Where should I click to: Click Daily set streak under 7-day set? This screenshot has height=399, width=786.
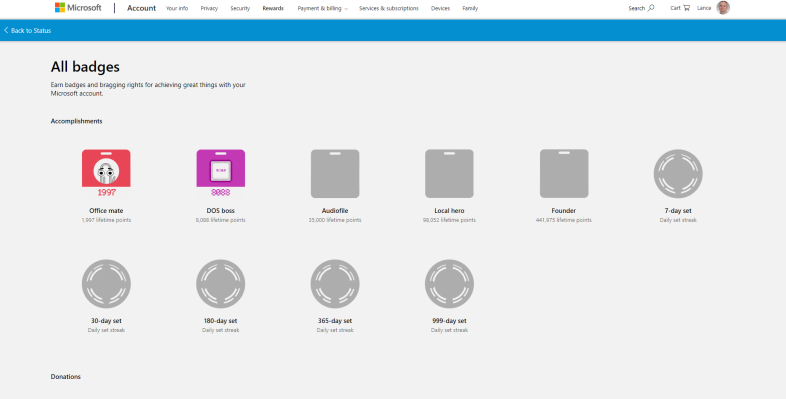click(x=678, y=220)
